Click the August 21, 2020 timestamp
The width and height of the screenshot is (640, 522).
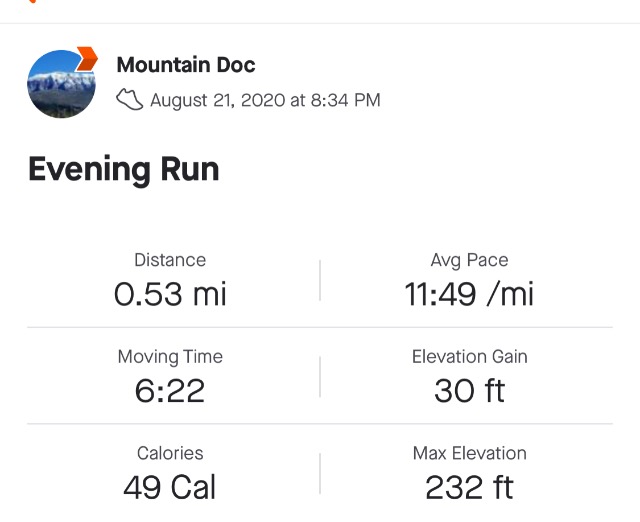[x=265, y=100]
